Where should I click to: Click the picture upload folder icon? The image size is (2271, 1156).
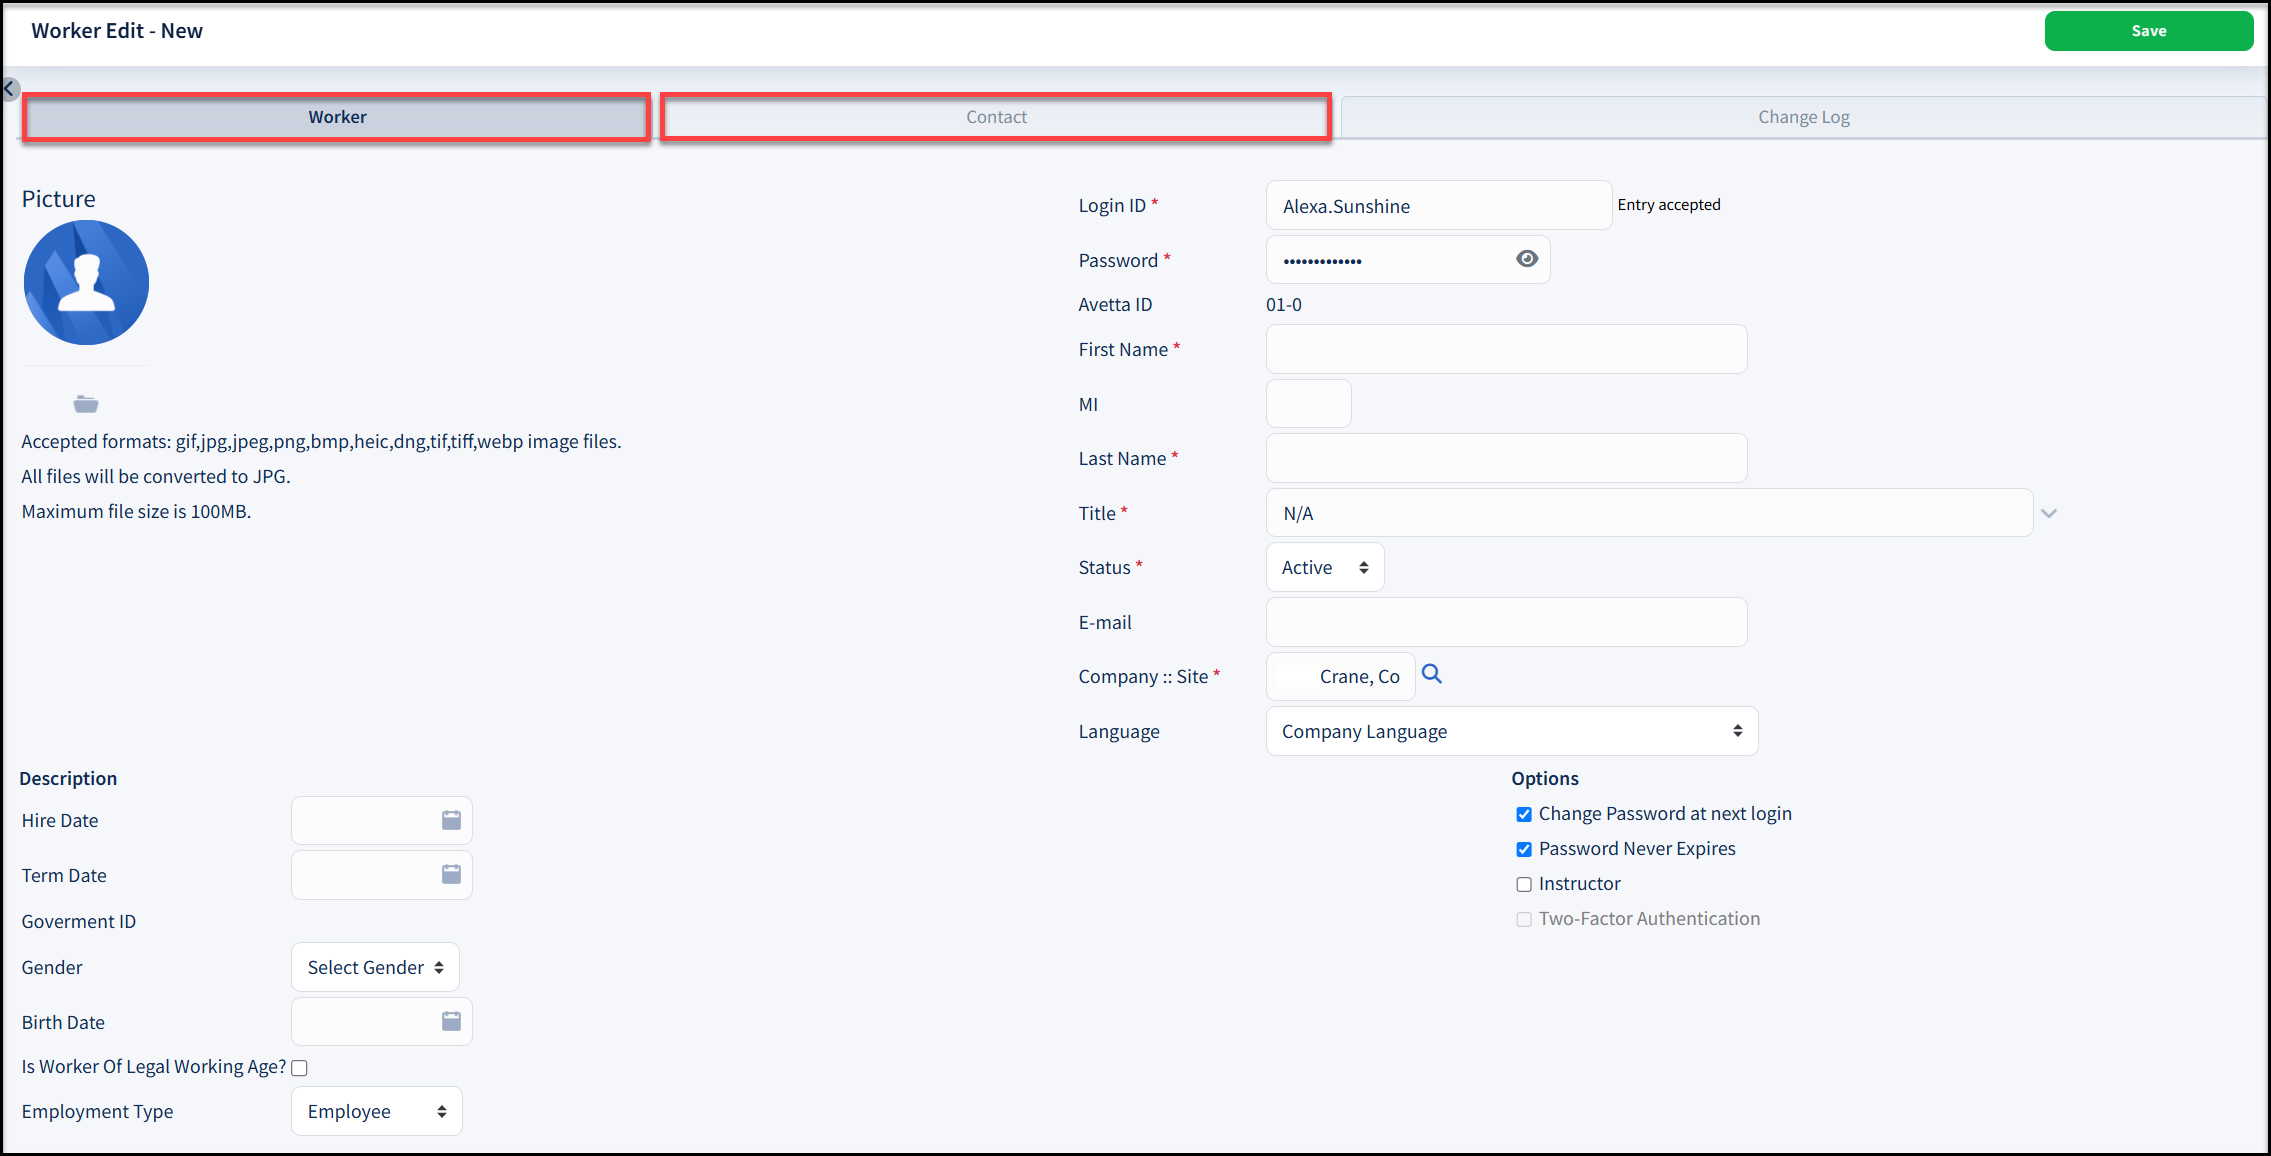tap(86, 404)
